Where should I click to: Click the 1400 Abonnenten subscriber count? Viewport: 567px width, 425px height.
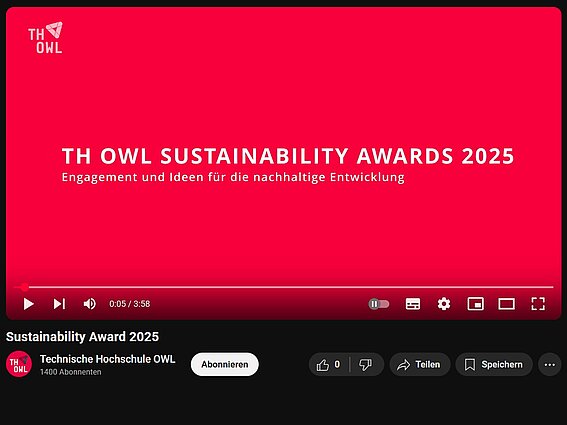pos(71,372)
